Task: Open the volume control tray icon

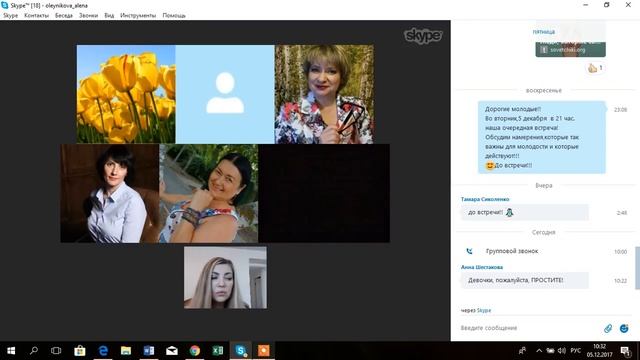Action: click(x=562, y=351)
